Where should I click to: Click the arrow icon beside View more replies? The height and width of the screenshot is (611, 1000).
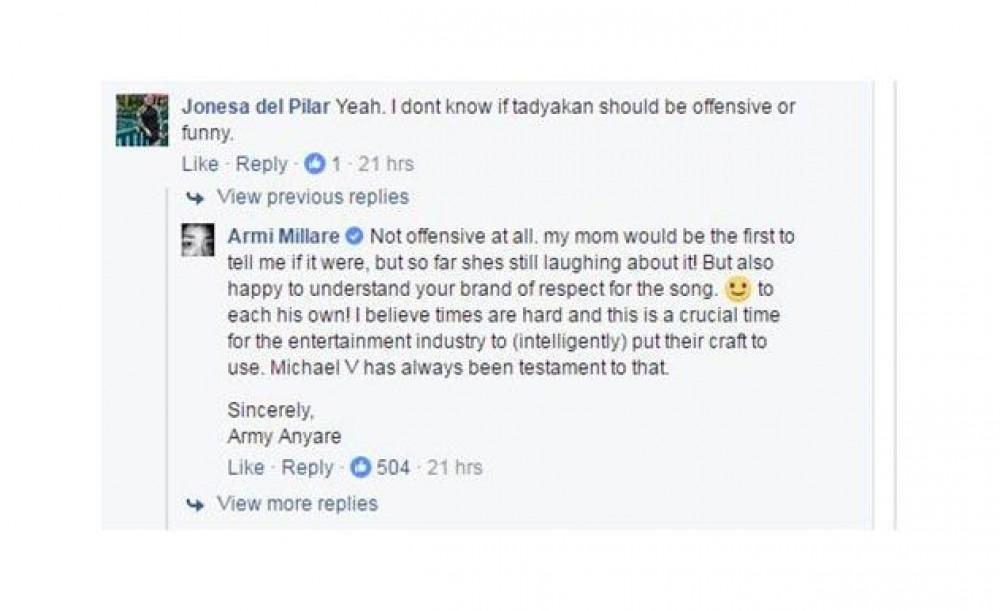195,504
